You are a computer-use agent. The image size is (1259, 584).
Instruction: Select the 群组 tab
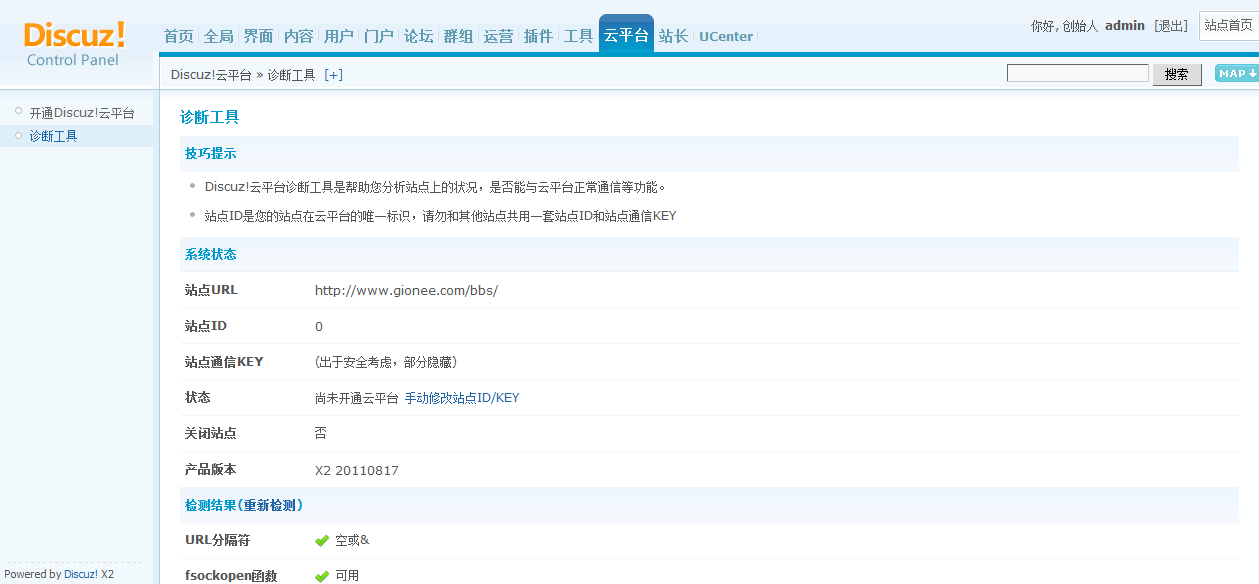coord(458,36)
